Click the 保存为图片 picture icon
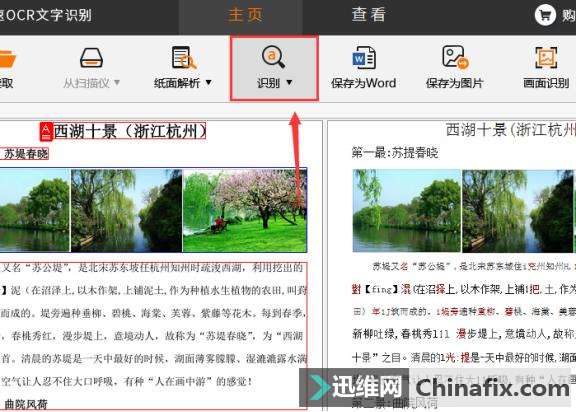This screenshot has width=576, height=412. (x=456, y=58)
